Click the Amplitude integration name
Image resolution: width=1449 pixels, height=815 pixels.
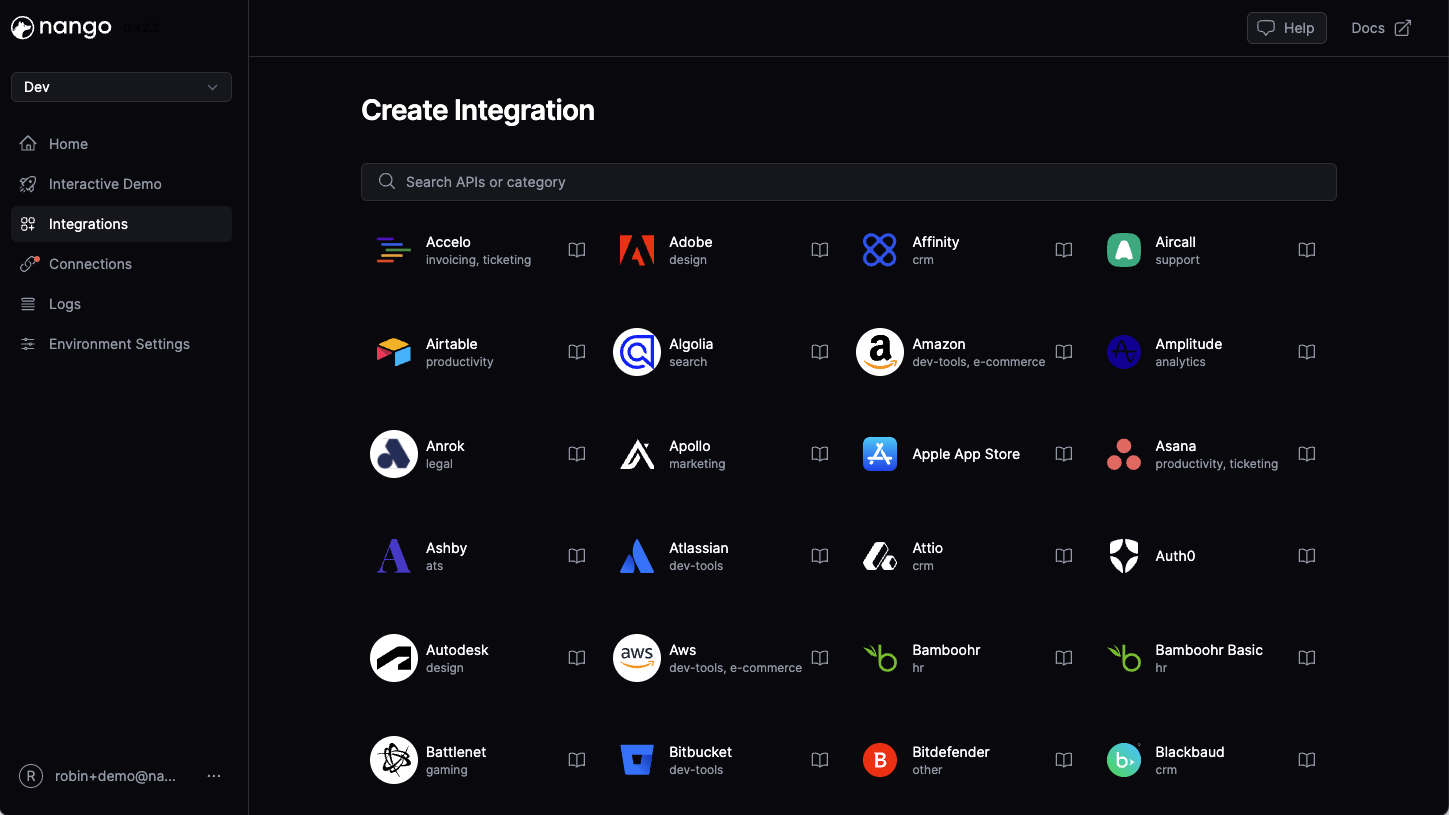pos(1189,344)
